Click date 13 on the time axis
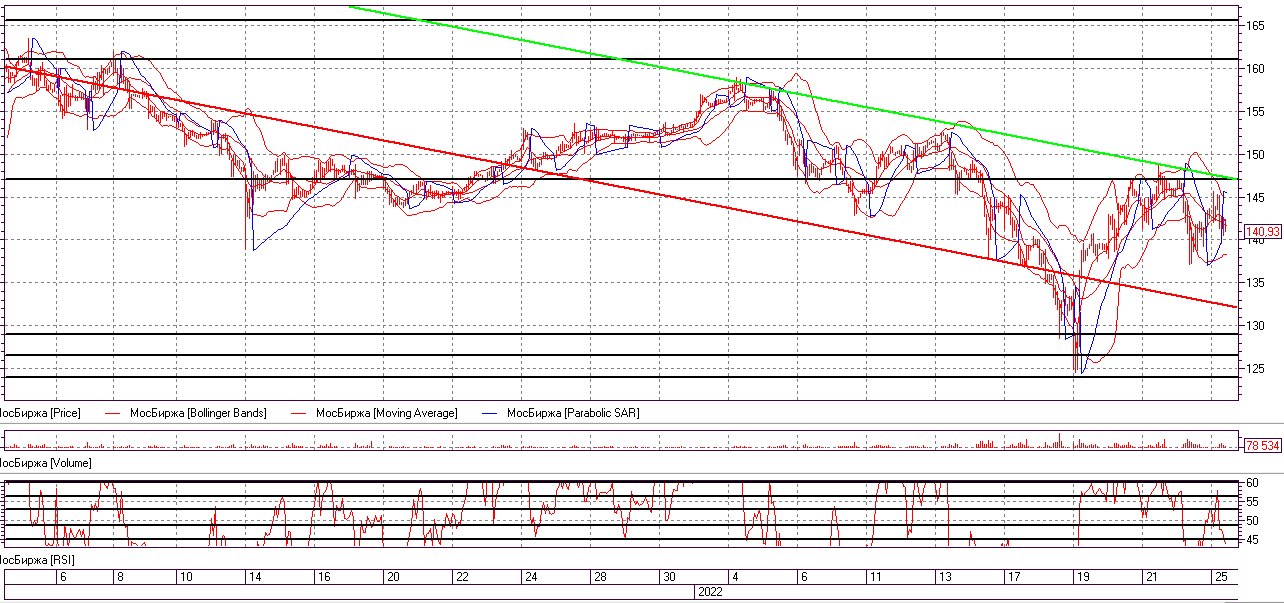 (944, 577)
